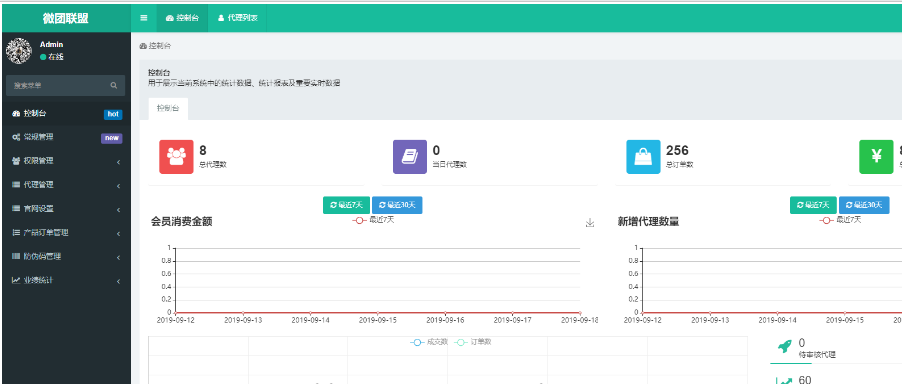Click 最近7天 button above 新增代理数量 chart

(x=813, y=205)
